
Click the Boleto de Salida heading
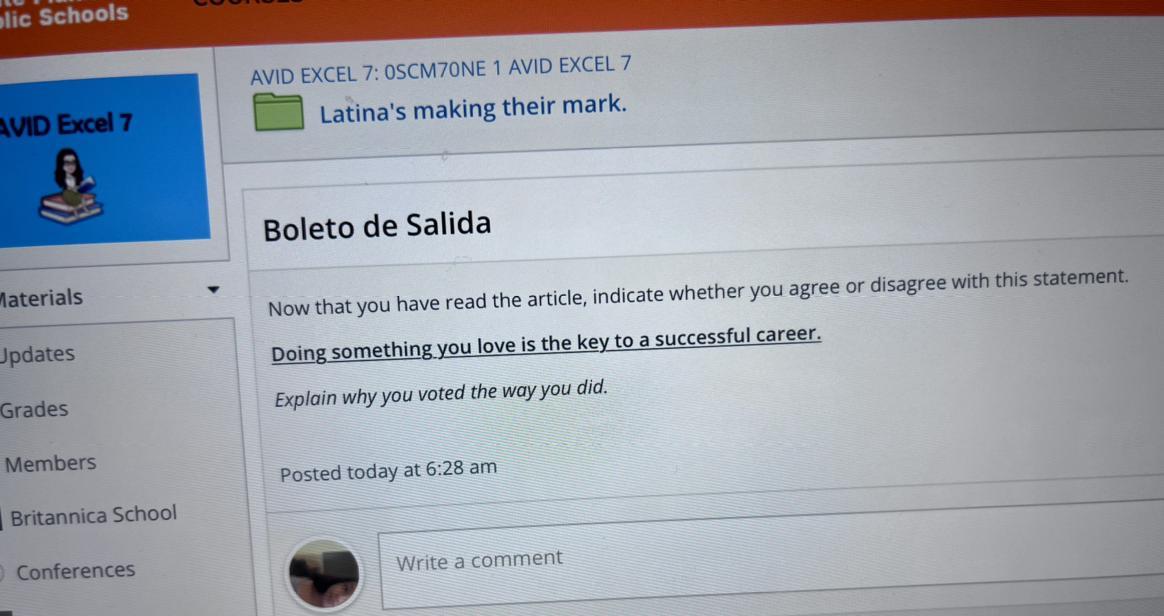(x=377, y=226)
